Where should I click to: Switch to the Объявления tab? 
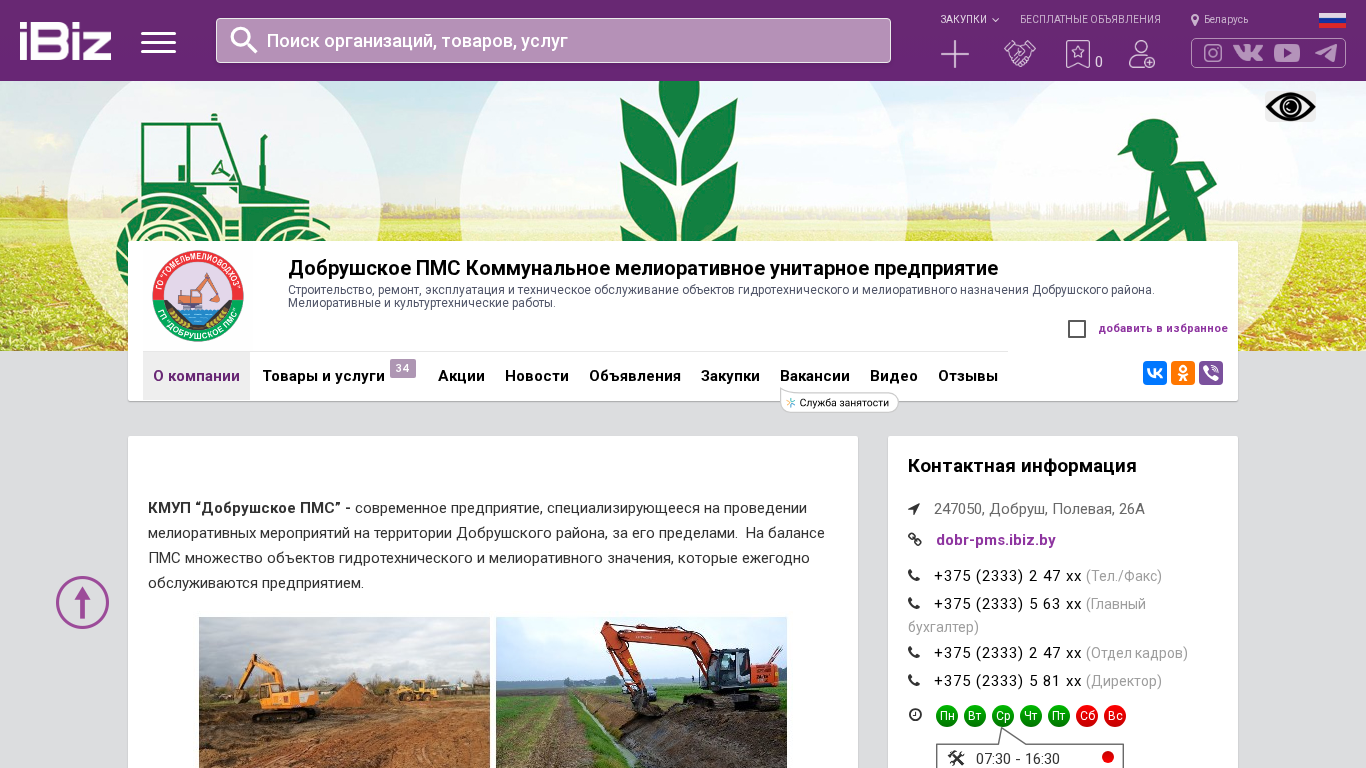(x=635, y=376)
